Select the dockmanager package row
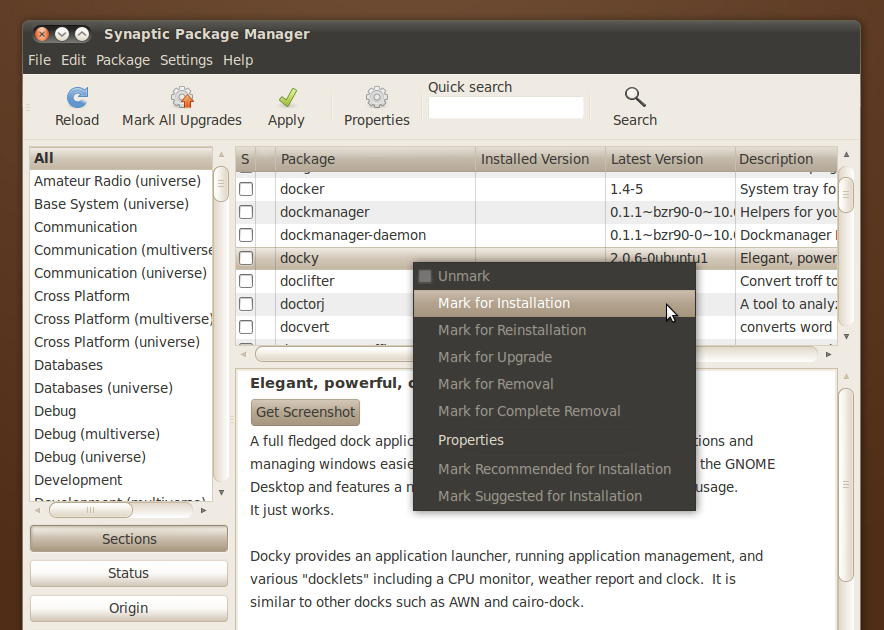 536,212
